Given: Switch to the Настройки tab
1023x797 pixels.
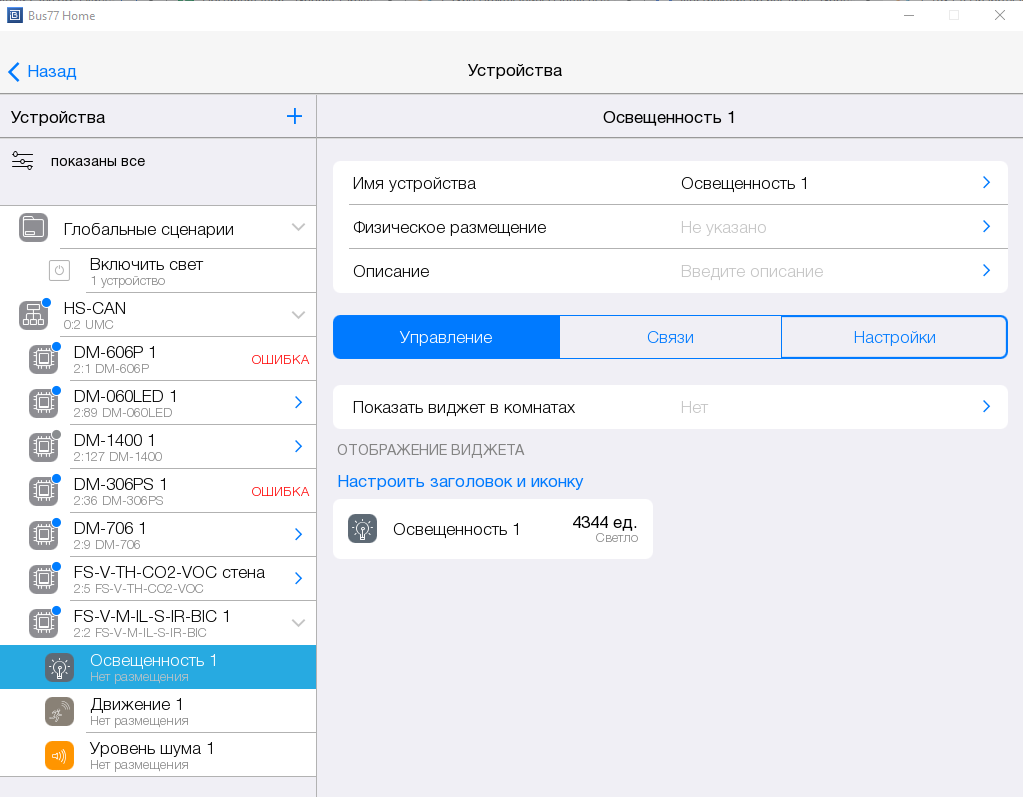Looking at the screenshot, I should (x=894, y=337).
